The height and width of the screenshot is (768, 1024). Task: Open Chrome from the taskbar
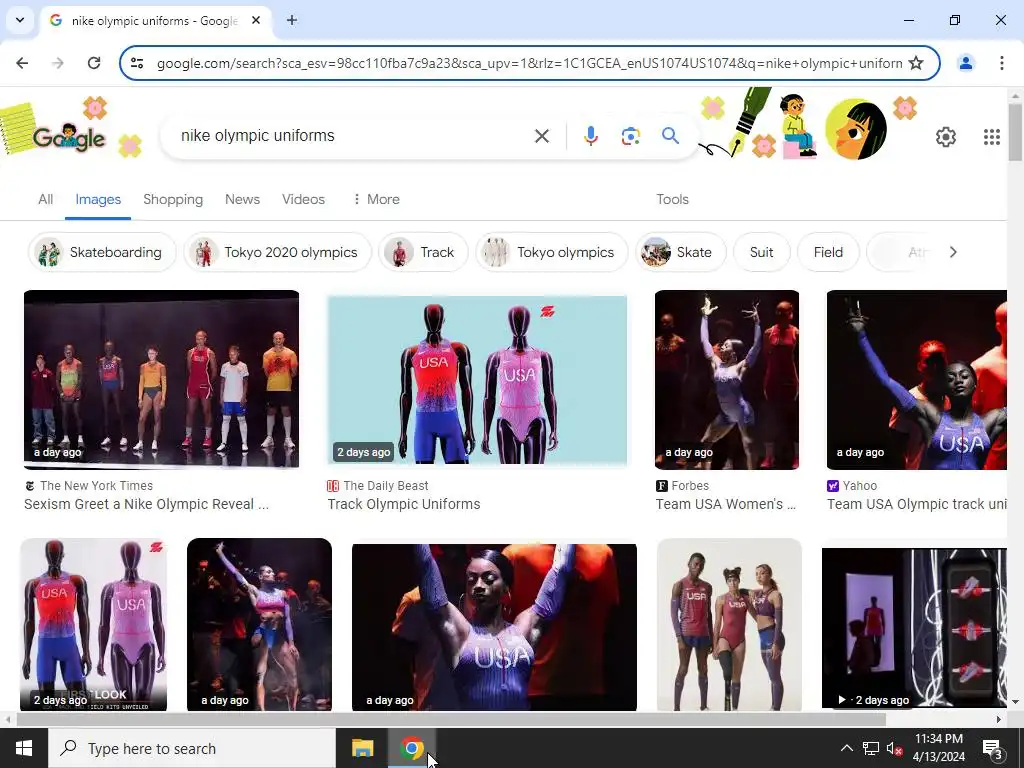(412, 748)
